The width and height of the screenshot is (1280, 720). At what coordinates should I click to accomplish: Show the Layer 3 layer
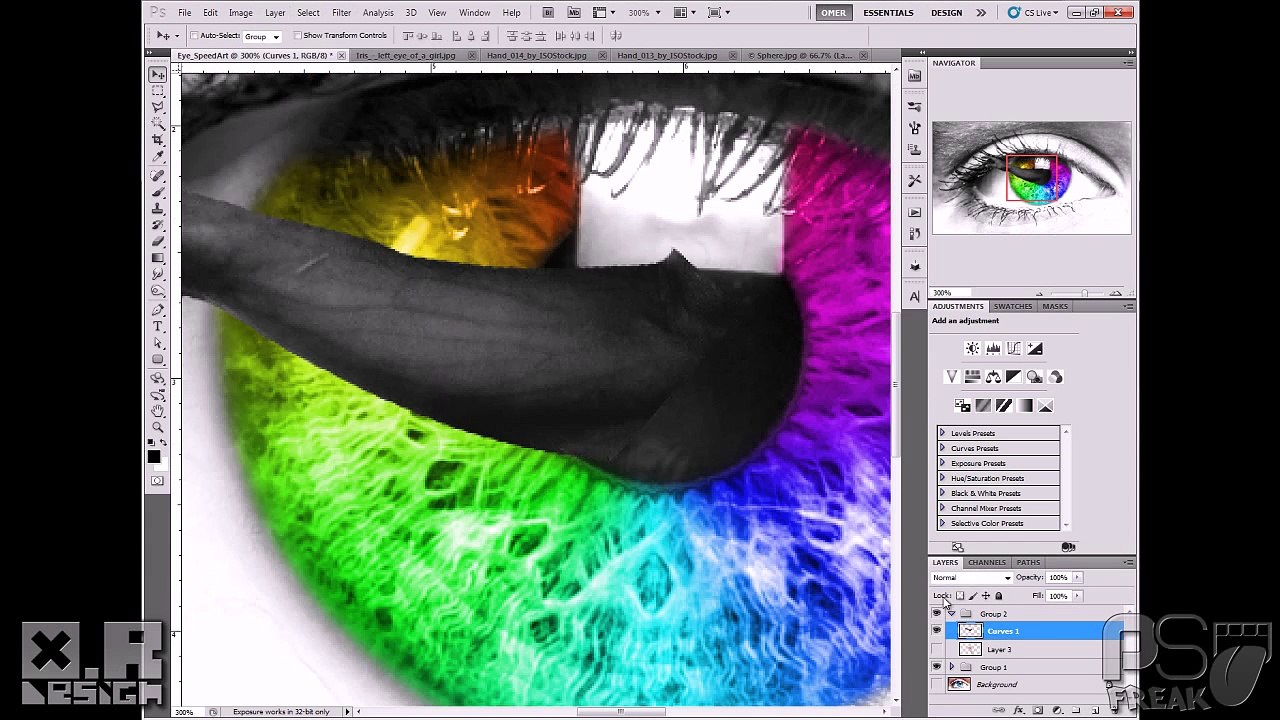937,649
